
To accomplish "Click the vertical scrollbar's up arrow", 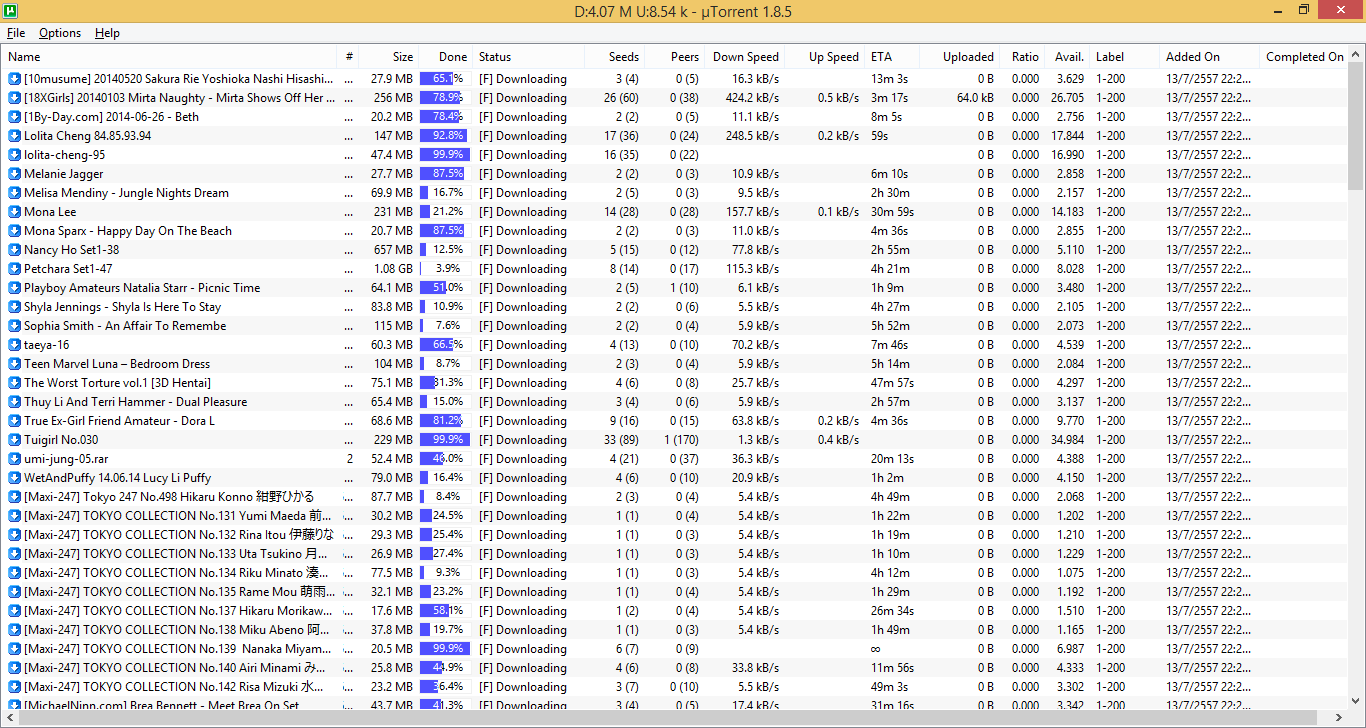I will (1357, 53).
